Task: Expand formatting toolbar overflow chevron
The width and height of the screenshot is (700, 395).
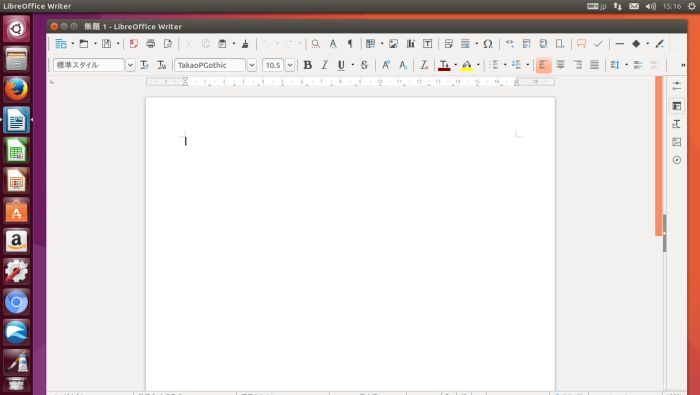Action: tap(683, 65)
